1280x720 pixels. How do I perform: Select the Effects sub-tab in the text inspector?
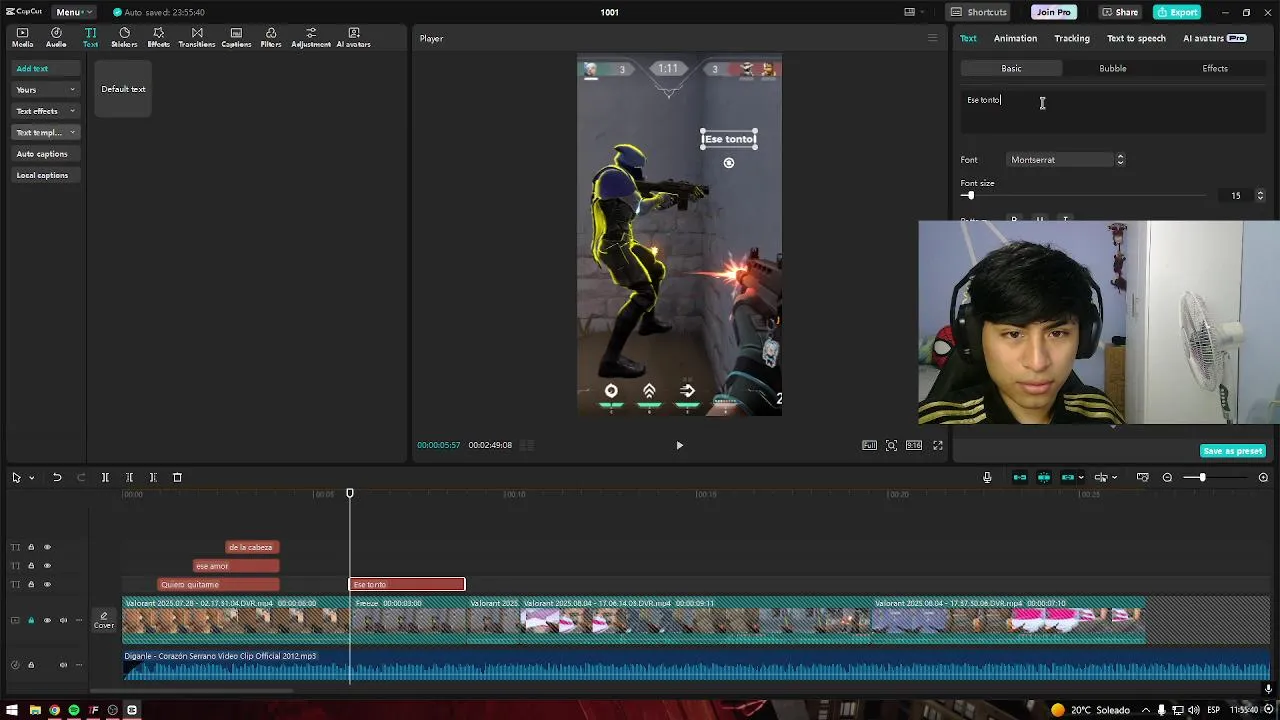click(x=1215, y=68)
